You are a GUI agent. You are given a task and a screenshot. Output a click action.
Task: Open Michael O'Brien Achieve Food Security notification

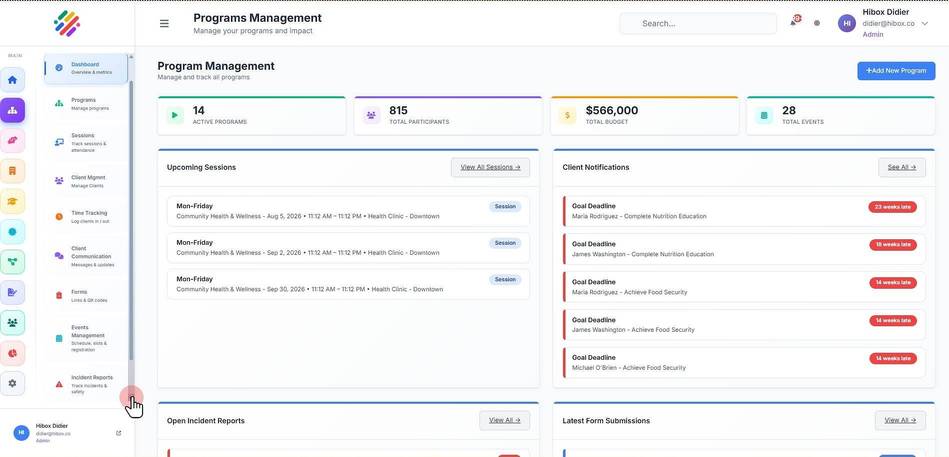tap(744, 363)
